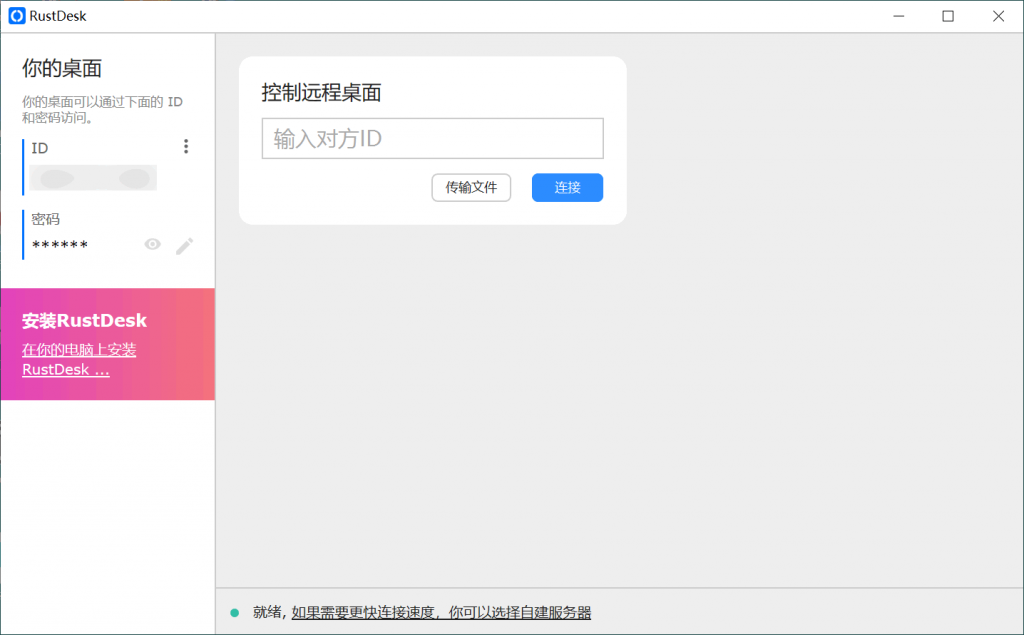1024x635 pixels.
Task: Click the blurred ID value
Action: click(x=93, y=178)
